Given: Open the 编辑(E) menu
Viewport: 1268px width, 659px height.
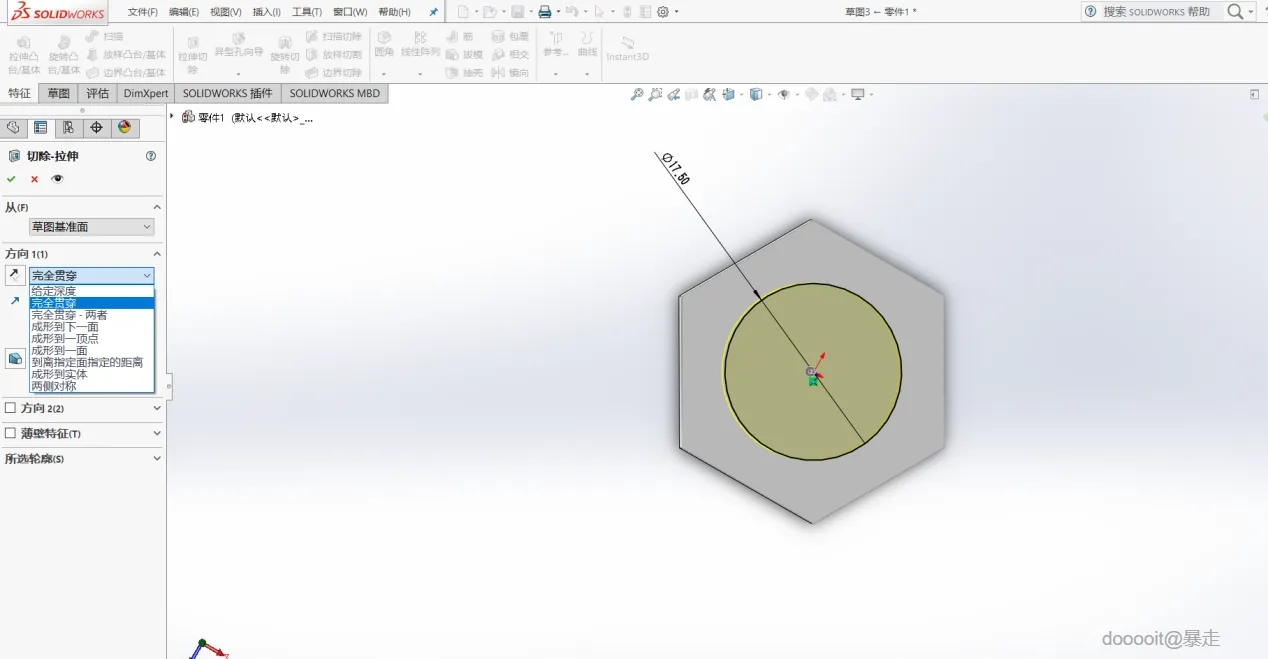Looking at the screenshot, I should (184, 12).
